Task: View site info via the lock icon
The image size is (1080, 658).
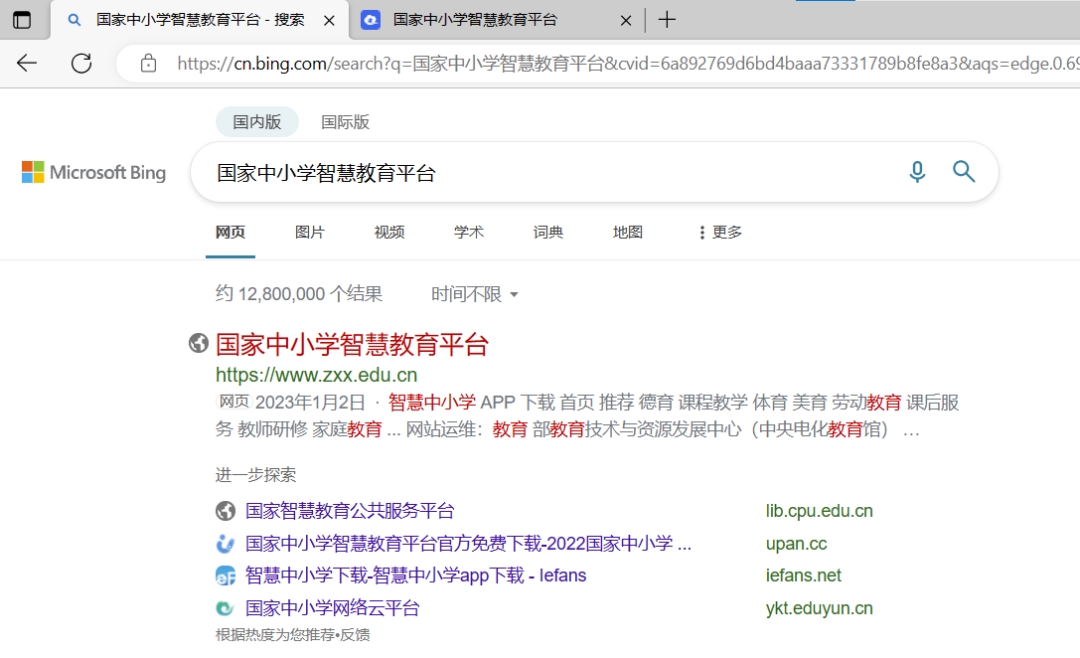Action: click(x=148, y=63)
